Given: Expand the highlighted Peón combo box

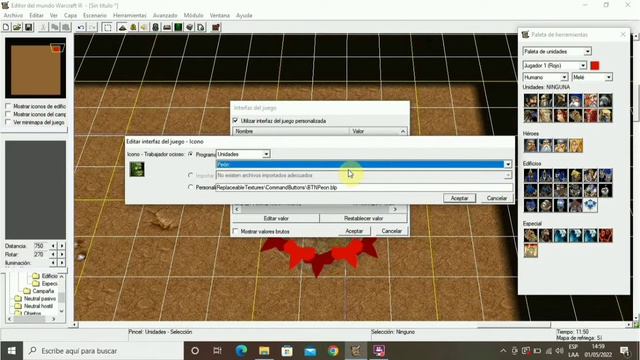Looking at the screenshot, I should click(x=507, y=164).
